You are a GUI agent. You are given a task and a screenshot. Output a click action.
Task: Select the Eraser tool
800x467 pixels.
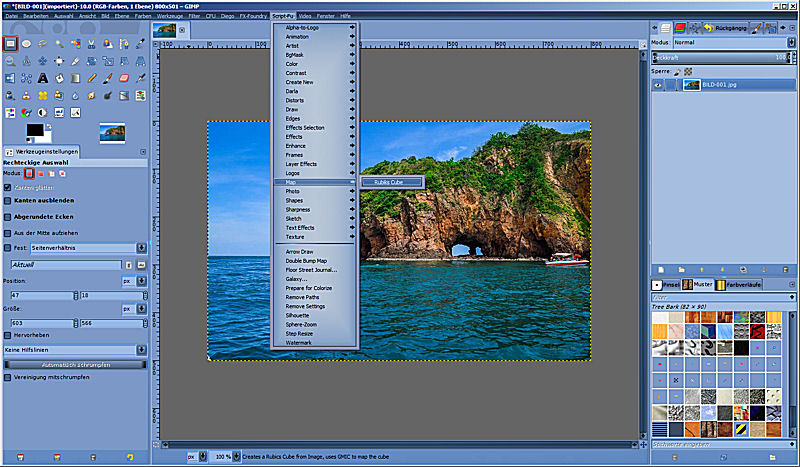[124, 78]
